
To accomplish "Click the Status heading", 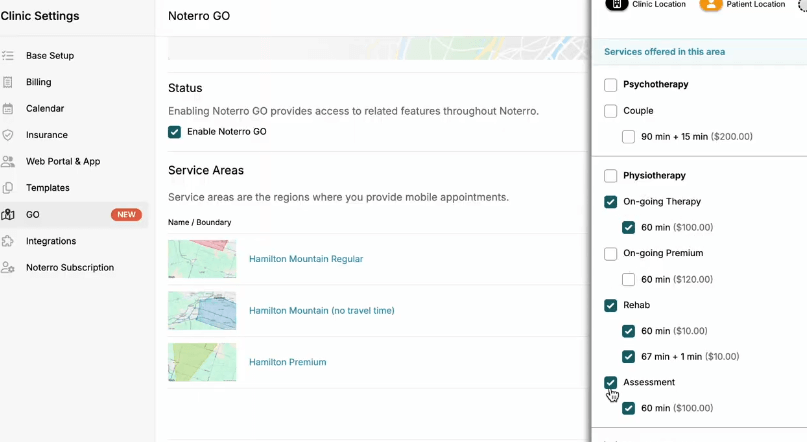I will (x=185, y=88).
